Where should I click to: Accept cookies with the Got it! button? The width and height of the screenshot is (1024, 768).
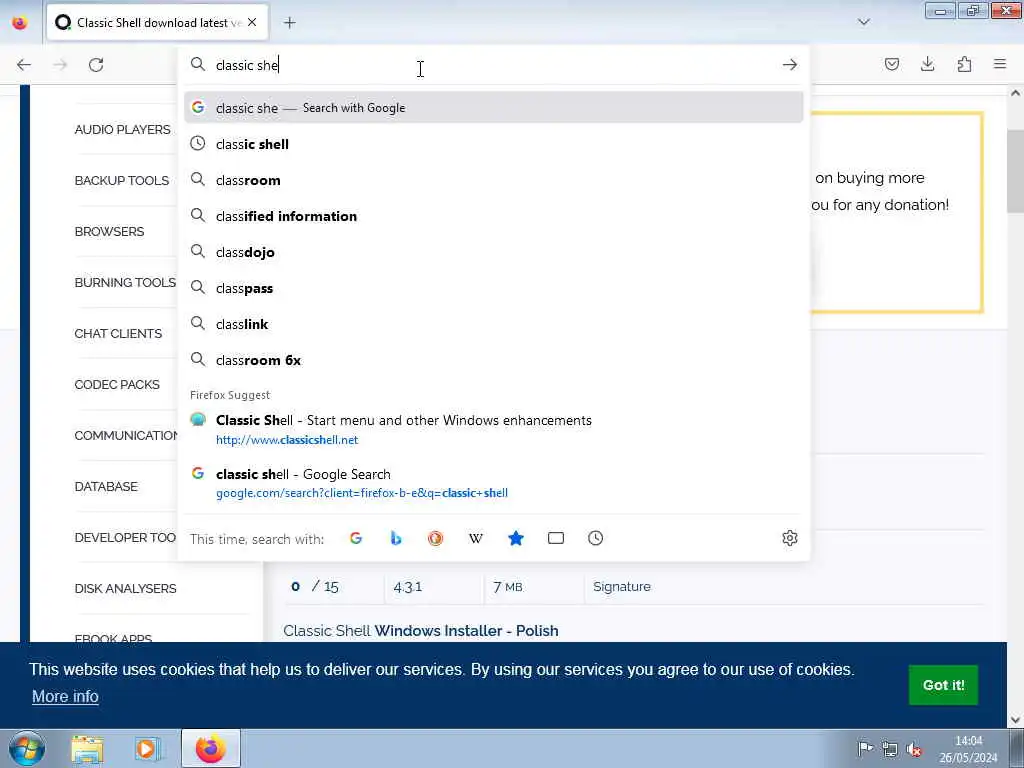click(943, 684)
